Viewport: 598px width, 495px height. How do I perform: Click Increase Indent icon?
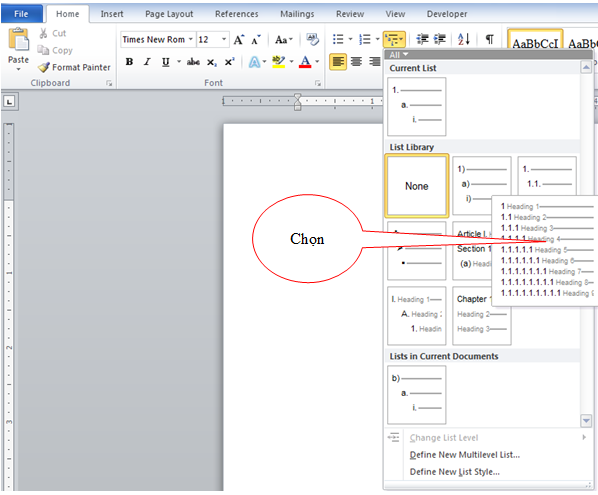tap(440, 39)
